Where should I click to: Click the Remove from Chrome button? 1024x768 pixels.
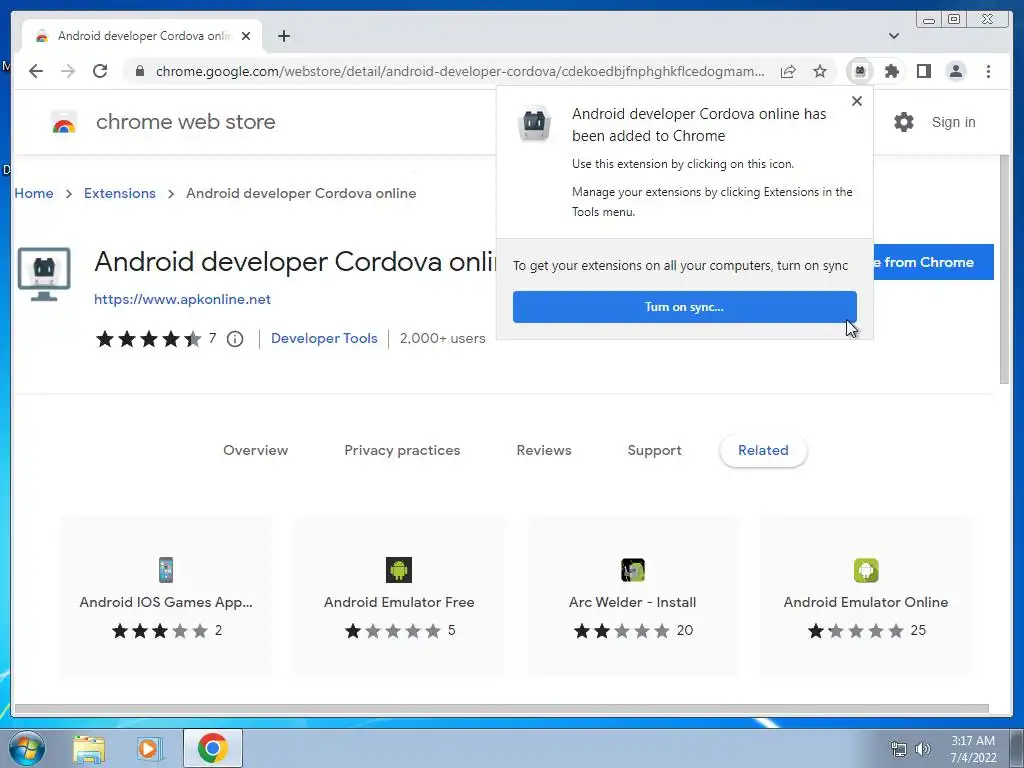pyautogui.click(x=933, y=262)
